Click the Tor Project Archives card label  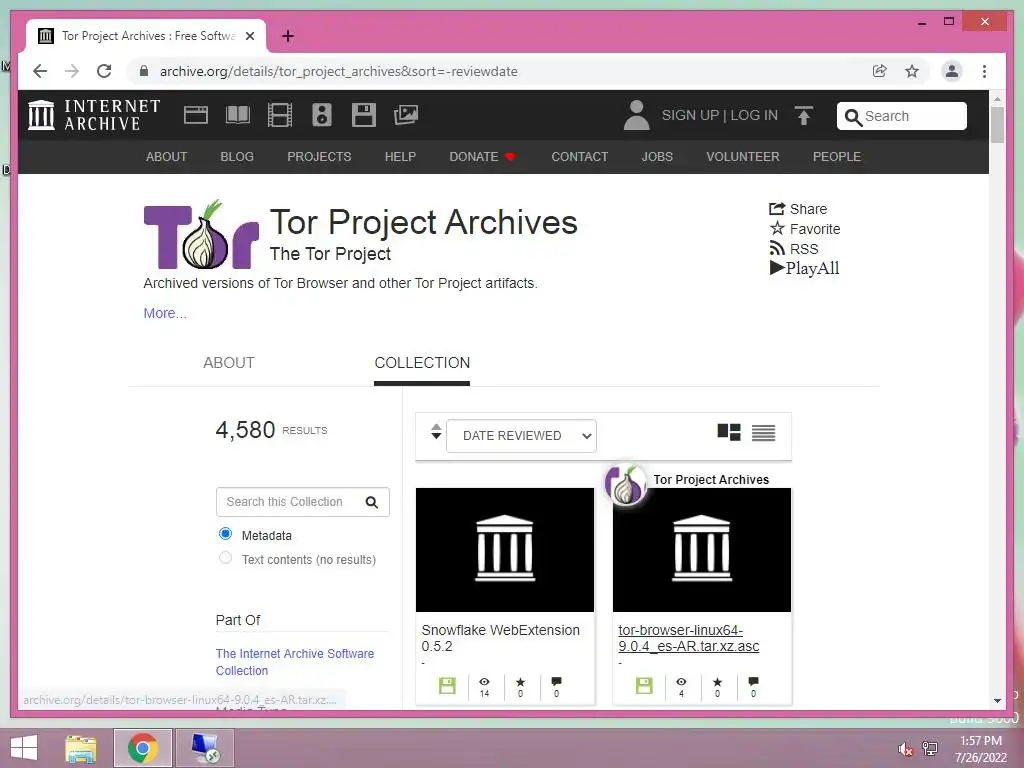(x=711, y=479)
